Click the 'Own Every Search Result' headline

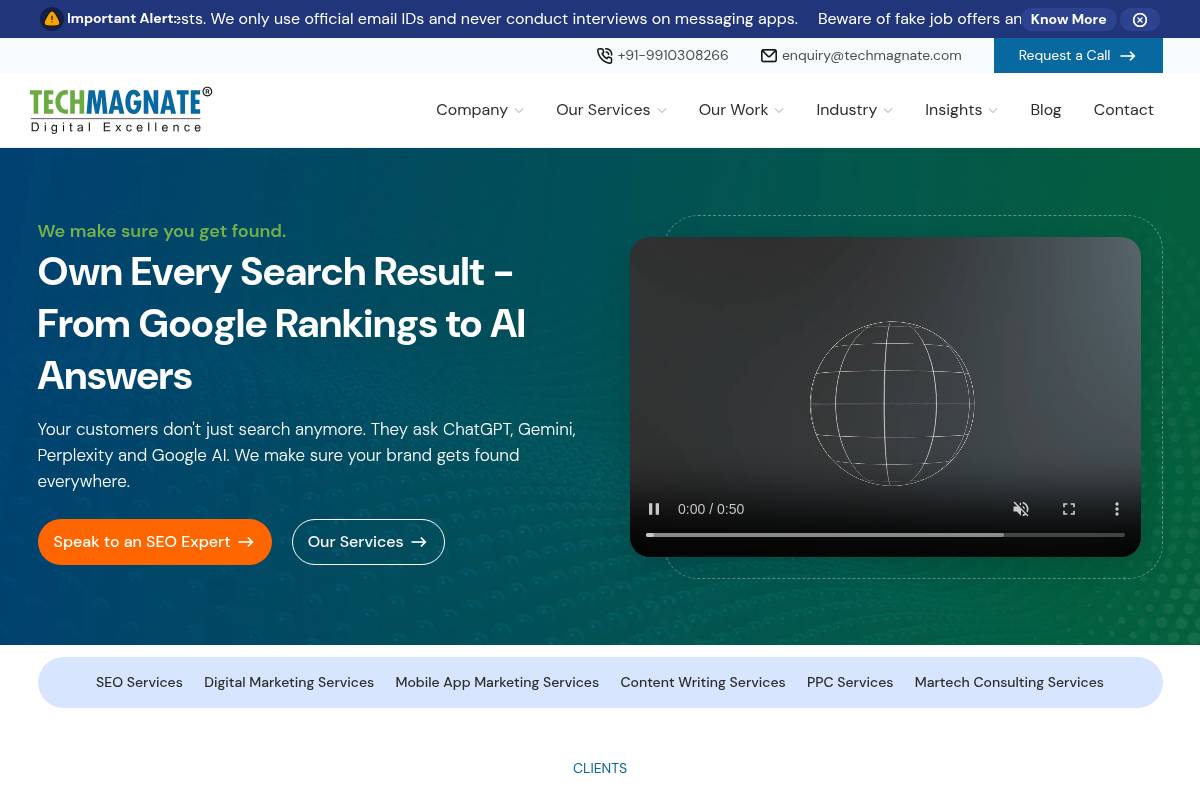(282, 324)
